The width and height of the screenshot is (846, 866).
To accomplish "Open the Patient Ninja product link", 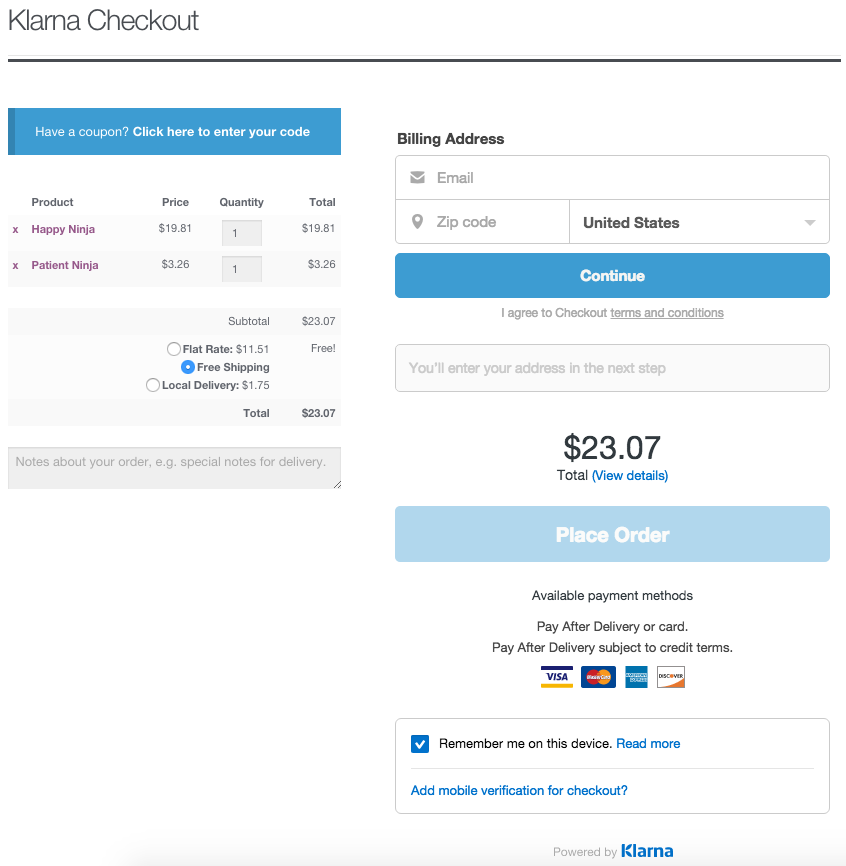I will point(65,265).
